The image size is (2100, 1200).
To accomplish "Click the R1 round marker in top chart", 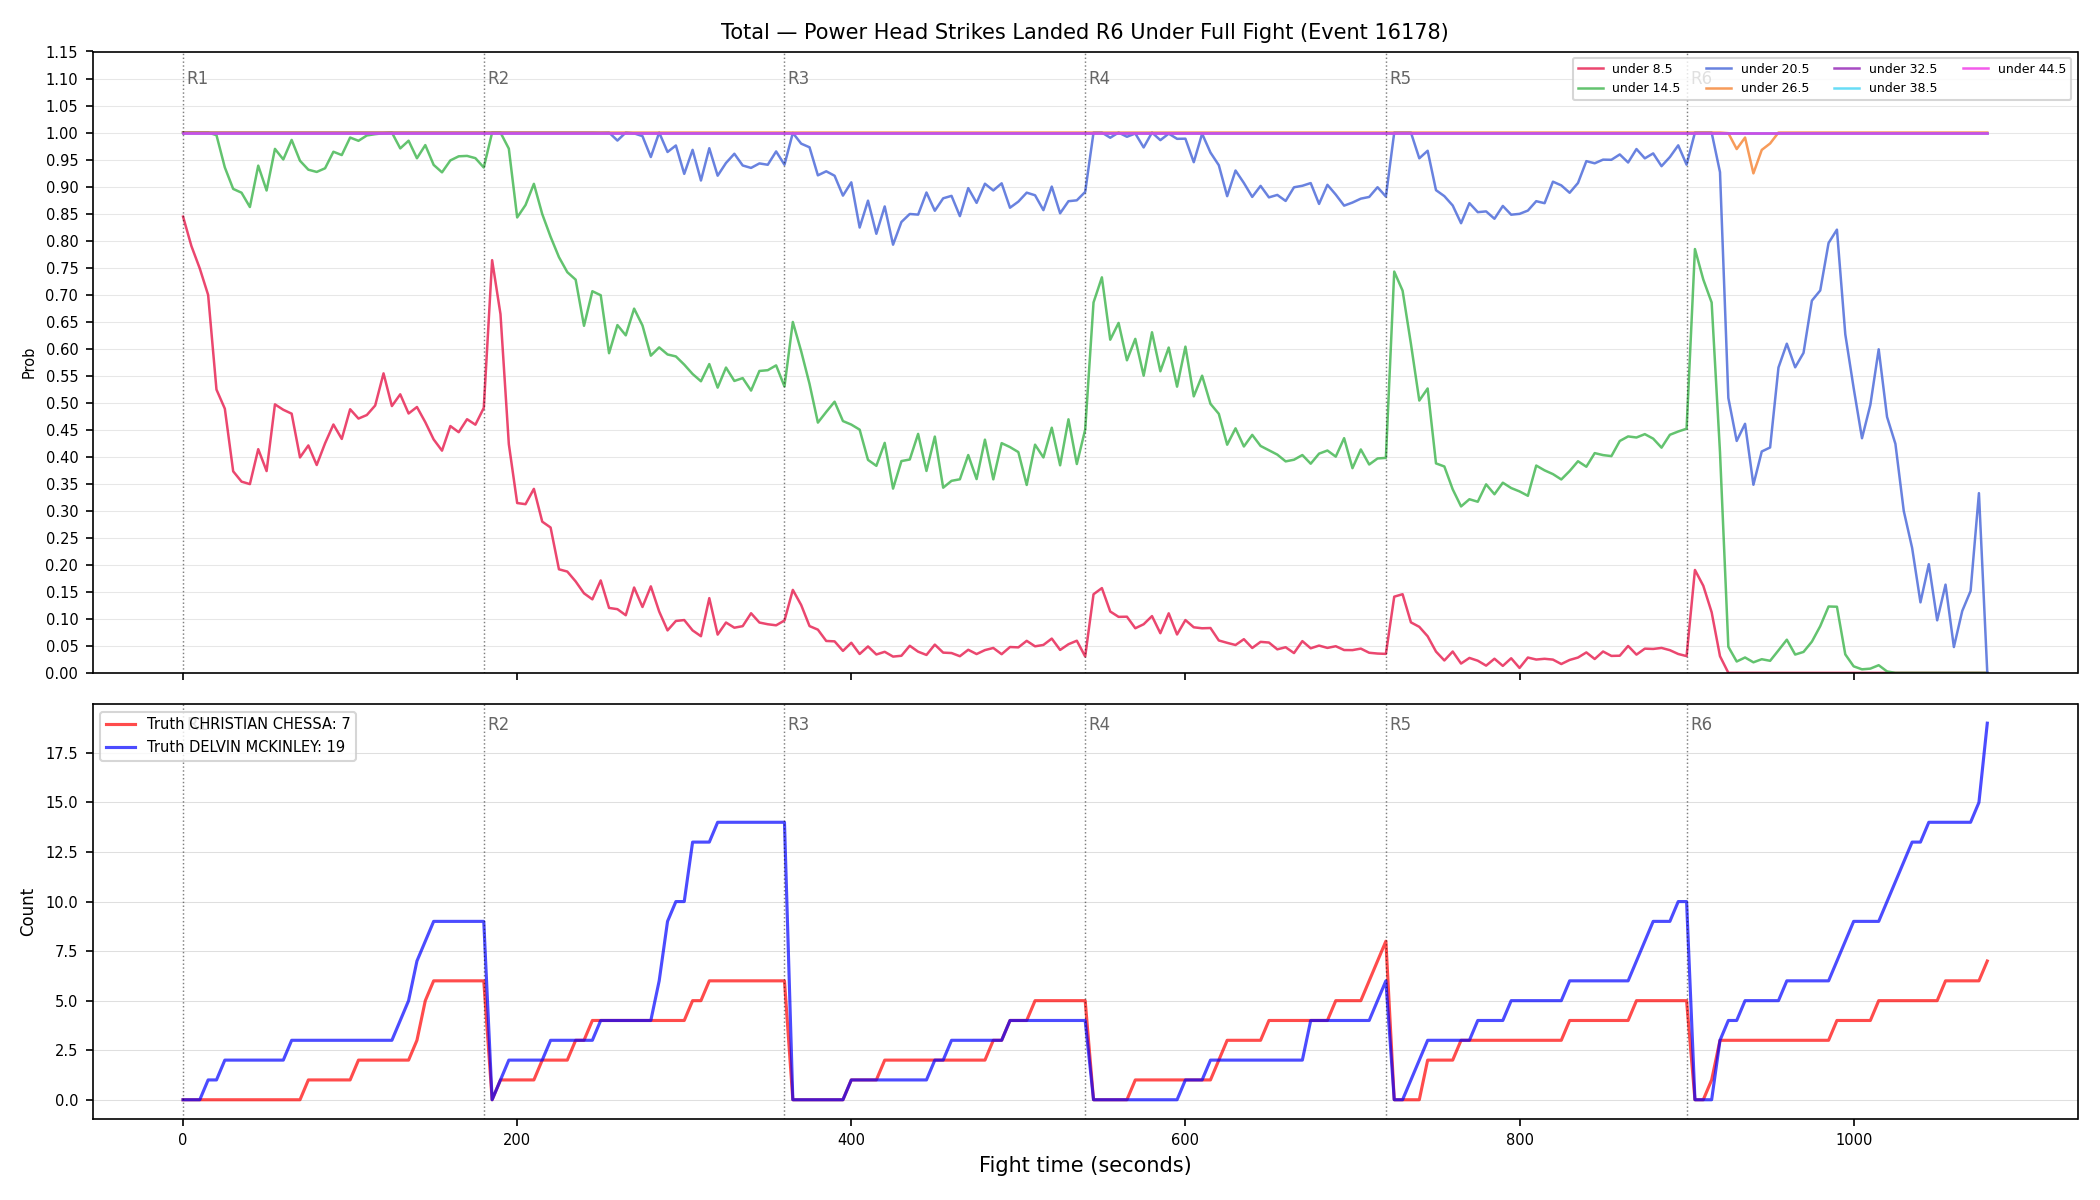I will (x=197, y=78).
